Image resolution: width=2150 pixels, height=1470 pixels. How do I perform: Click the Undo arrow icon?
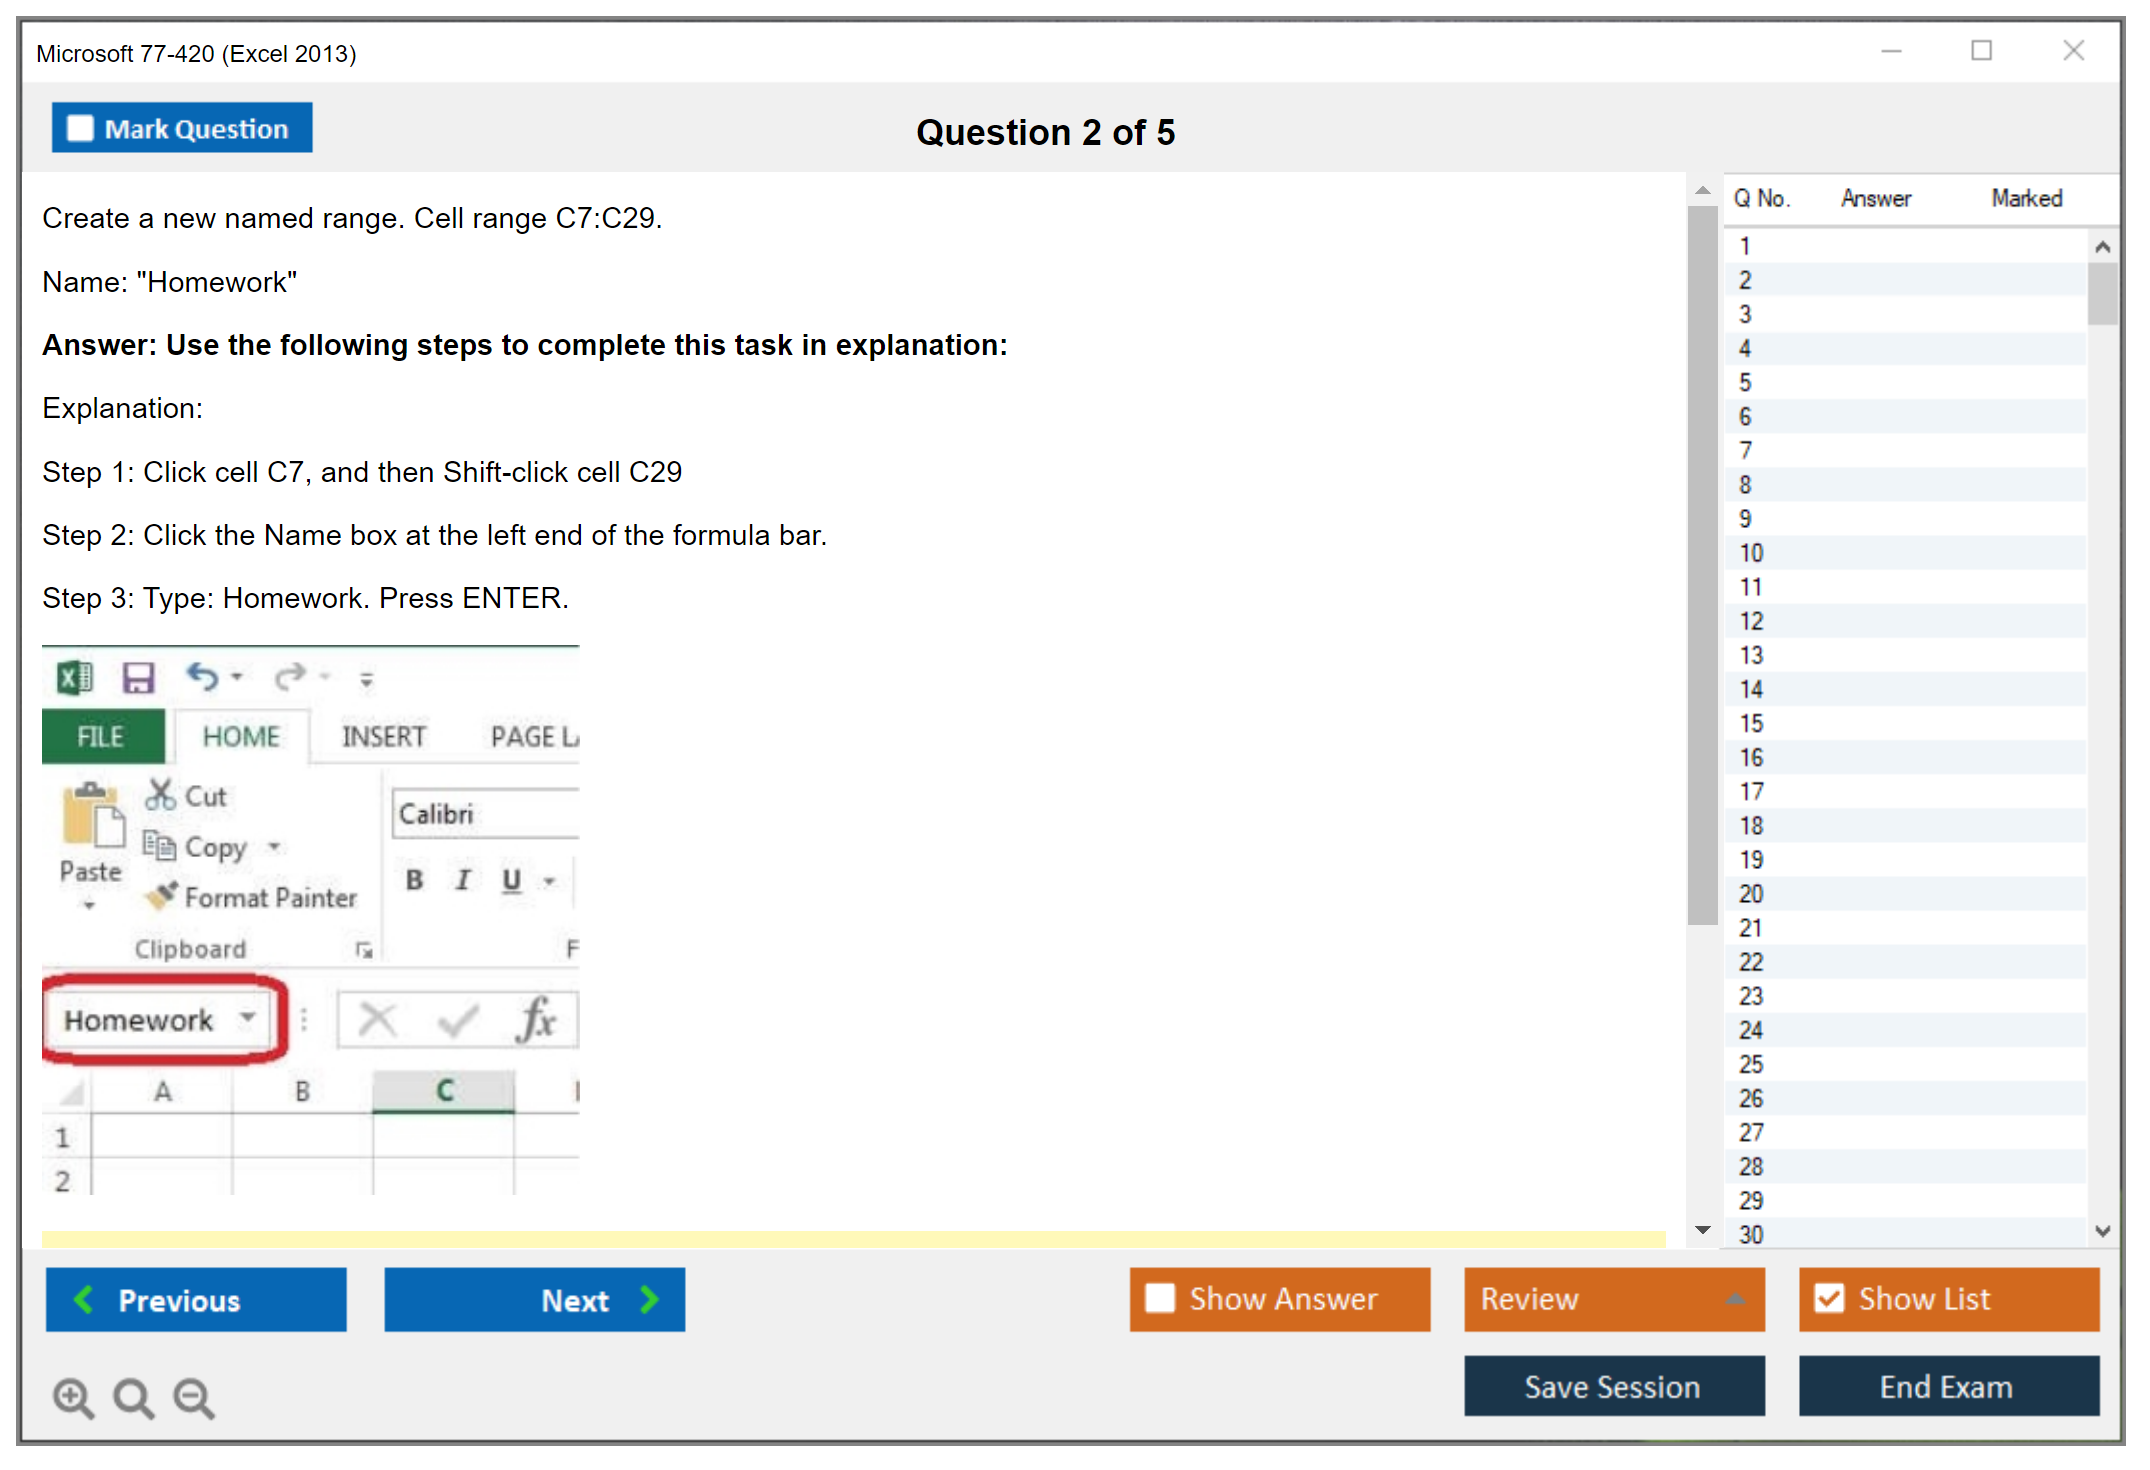click(x=202, y=677)
